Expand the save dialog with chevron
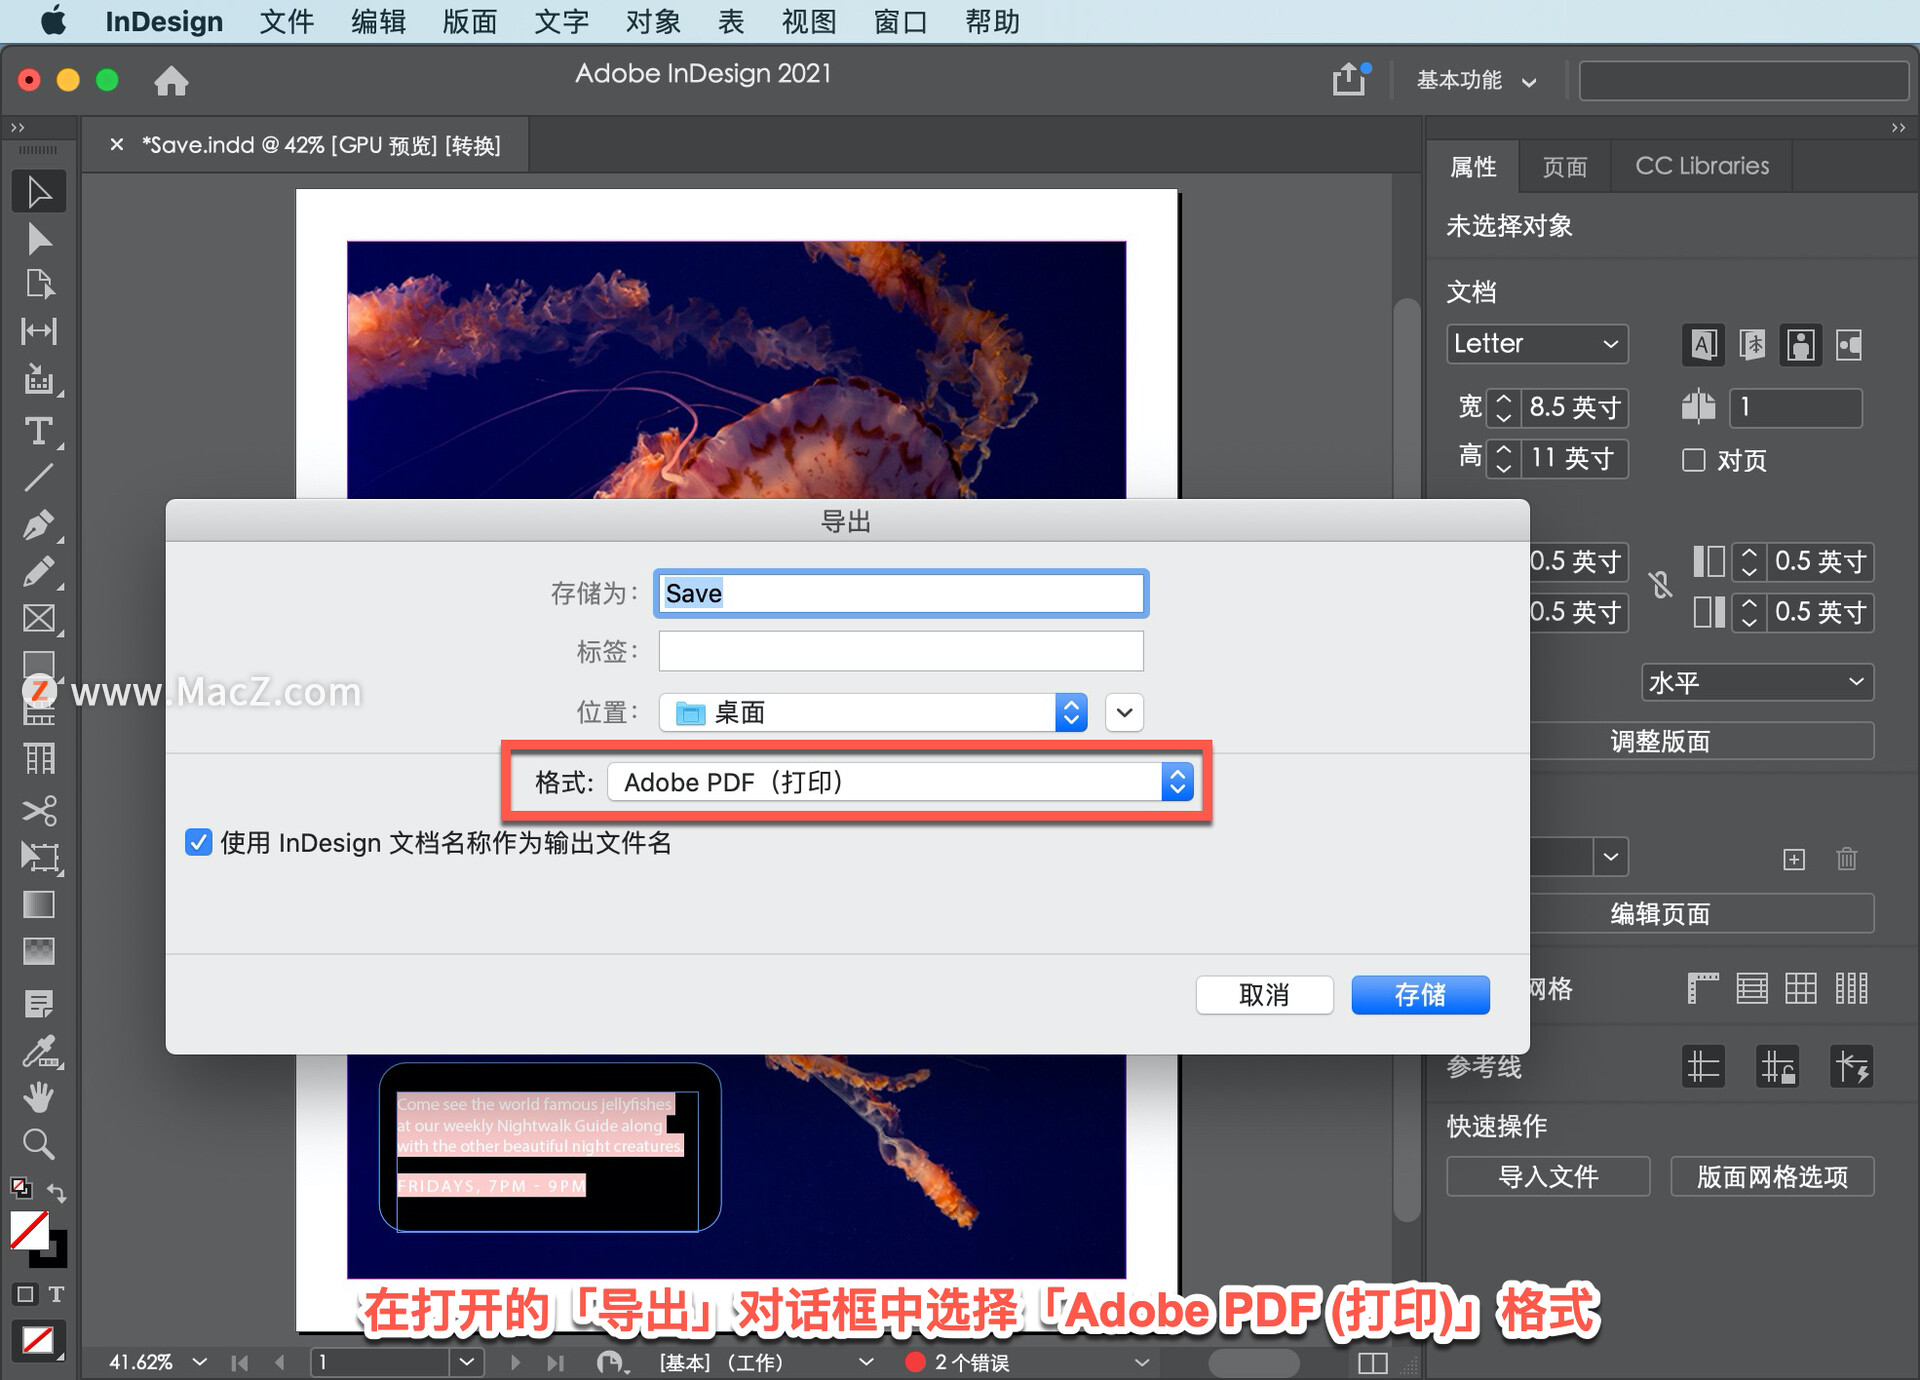This screenshot has height=1380, width=1920. tap(1124, 712)
